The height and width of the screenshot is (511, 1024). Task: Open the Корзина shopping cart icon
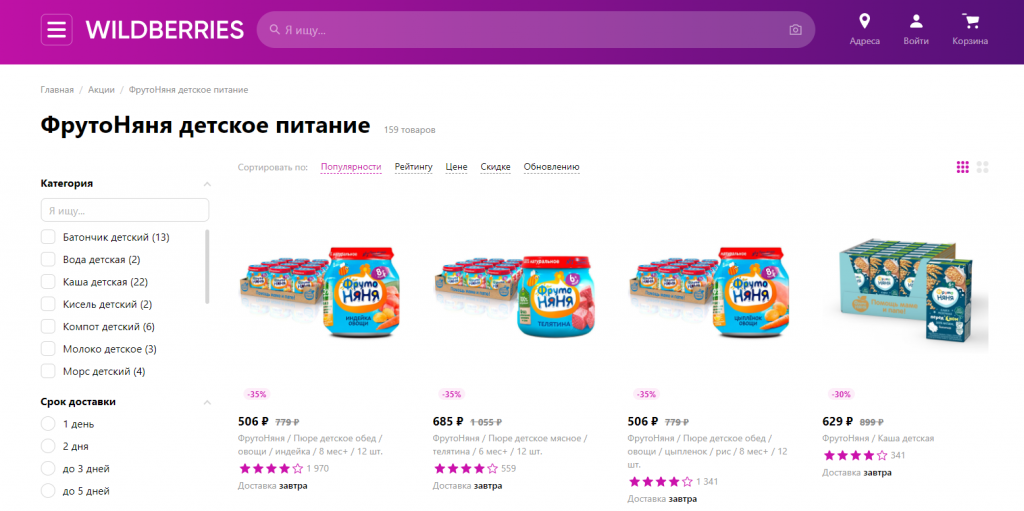[x=970, y=22]
